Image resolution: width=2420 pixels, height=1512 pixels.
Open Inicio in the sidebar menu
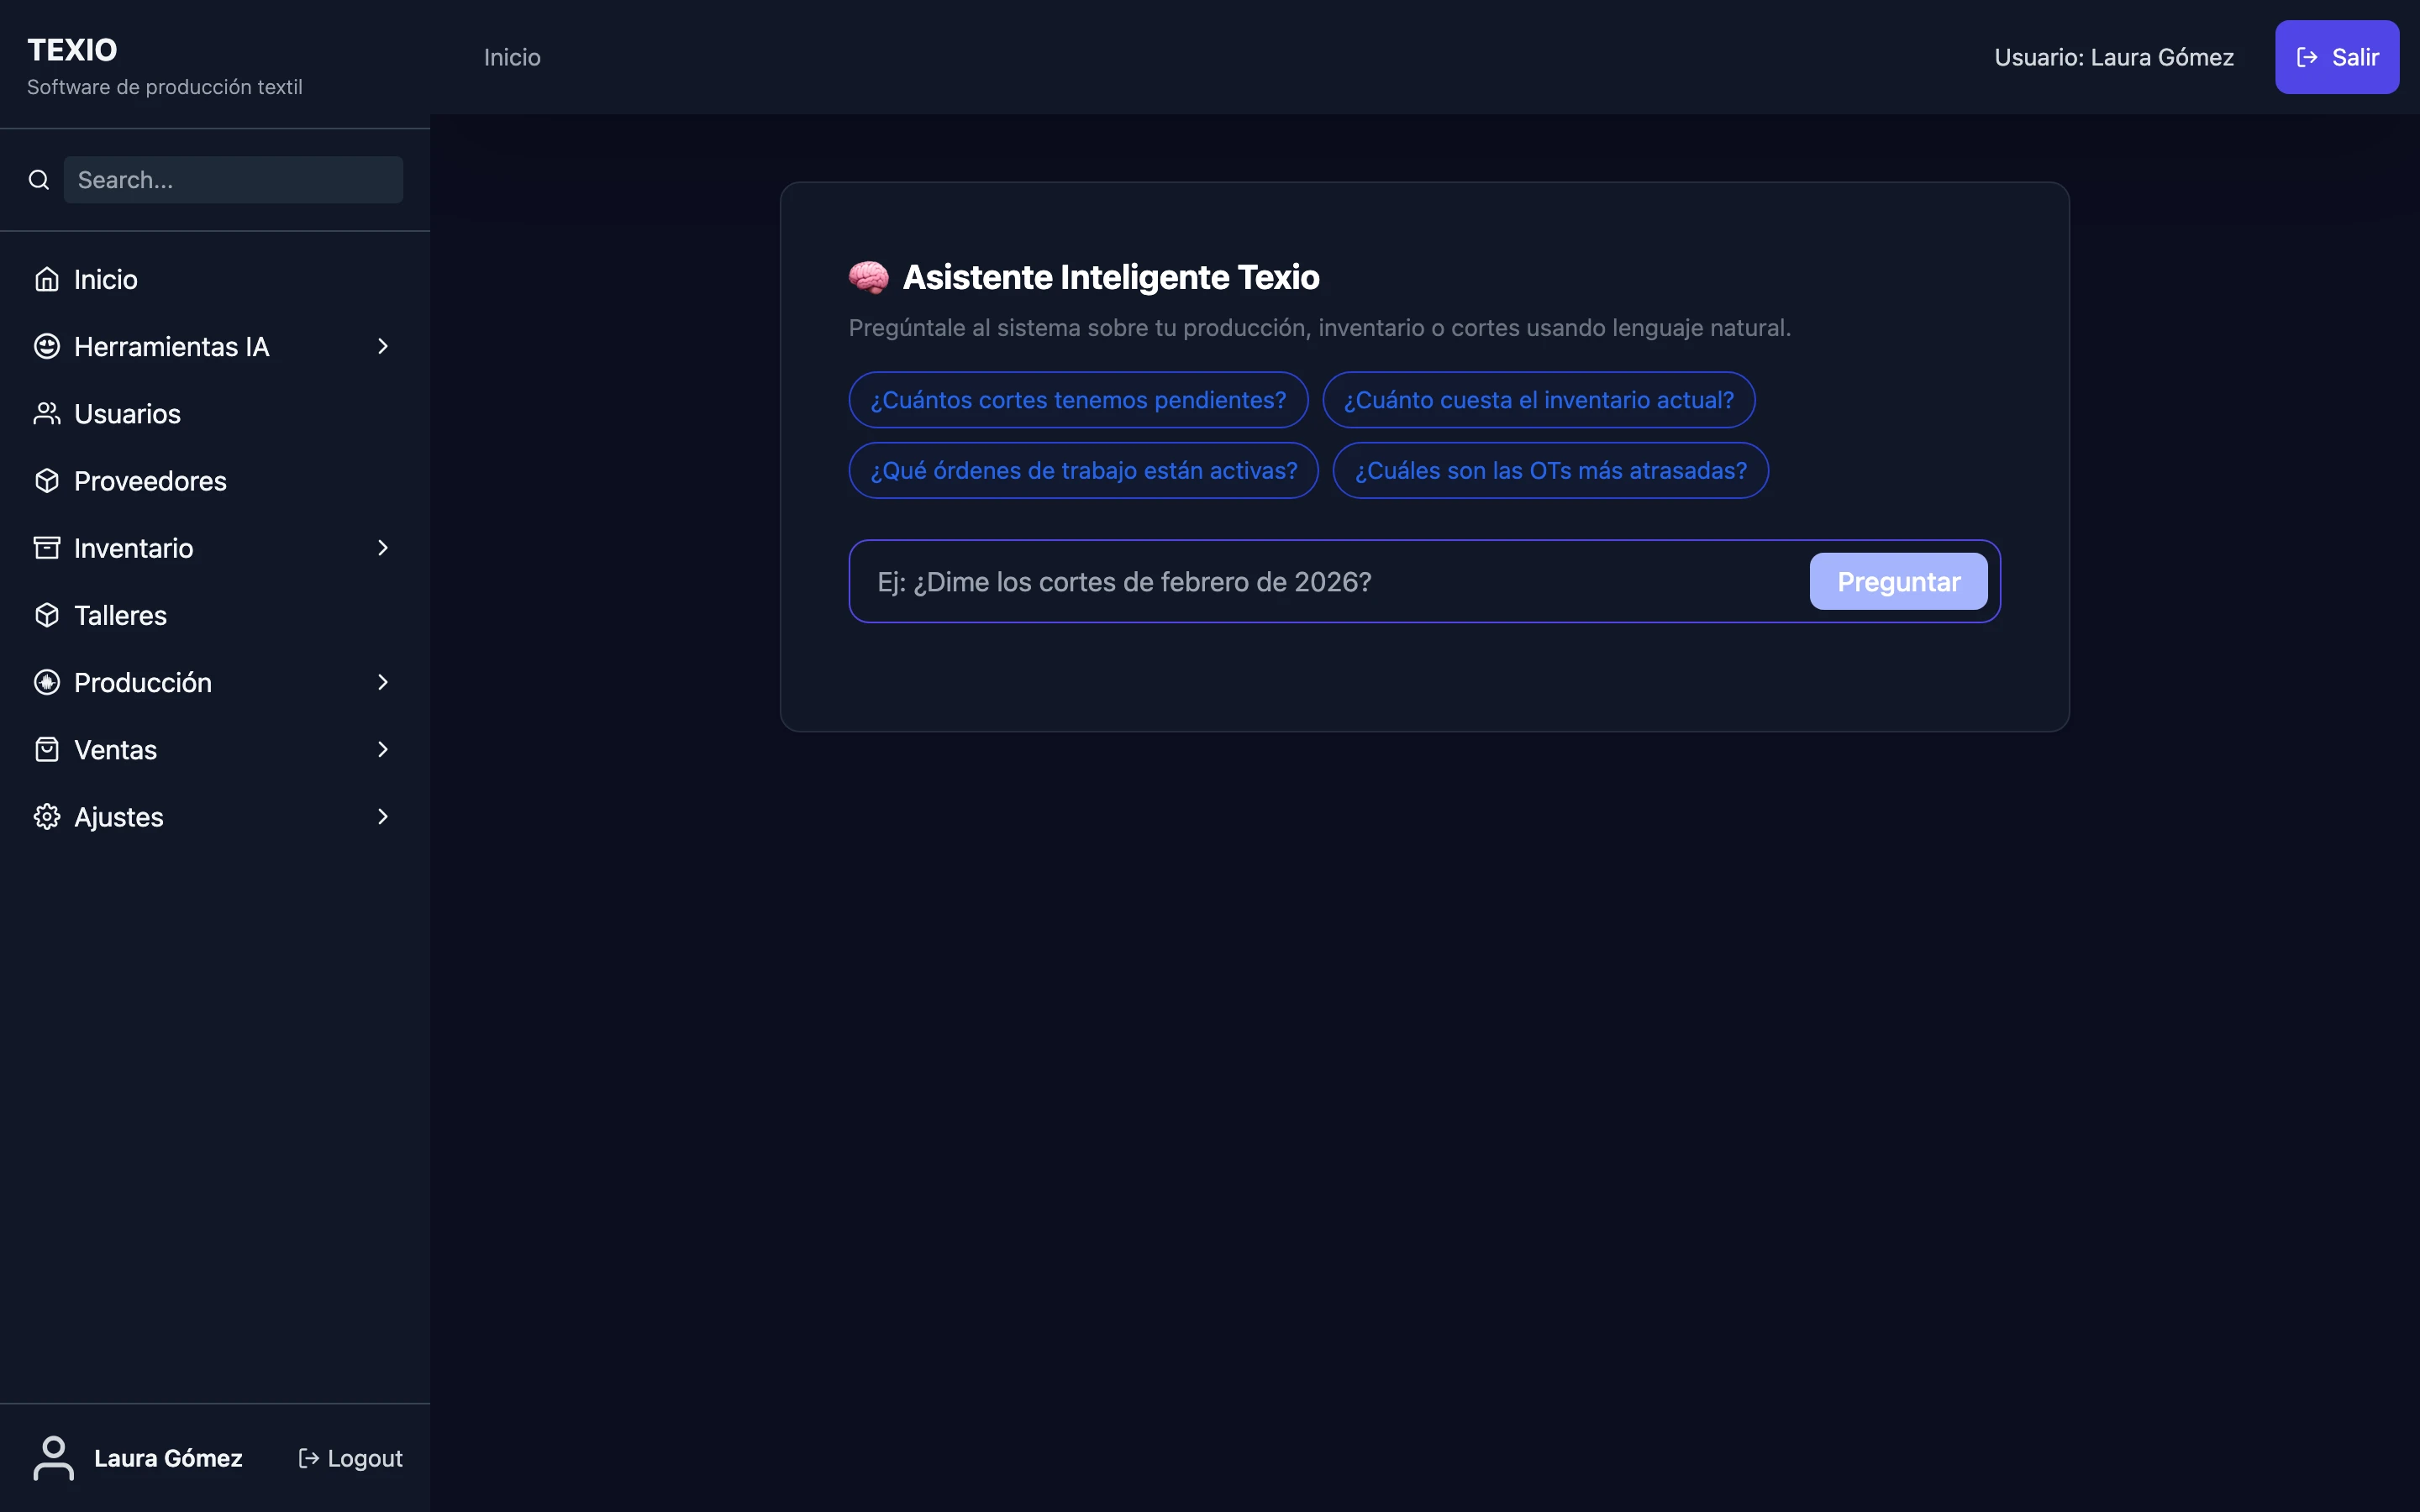click(215, 279)
